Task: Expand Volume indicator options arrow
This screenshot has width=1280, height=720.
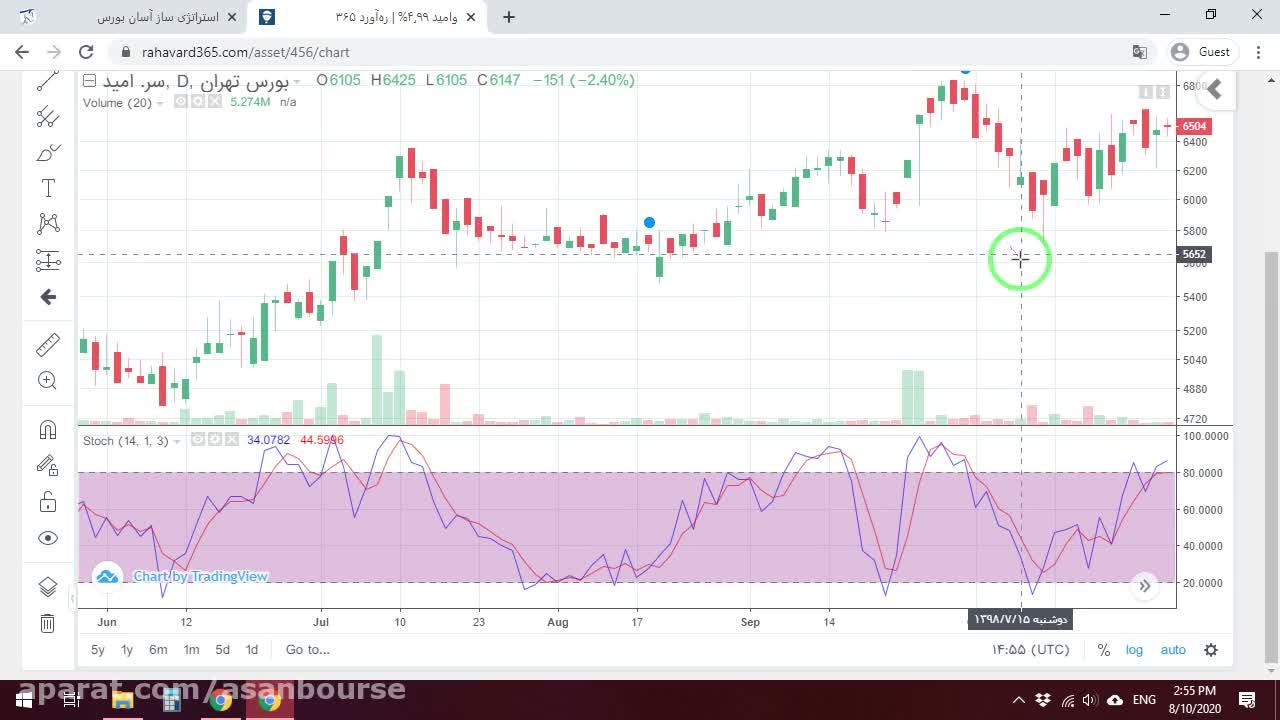Action: click(x=161, y=103)
